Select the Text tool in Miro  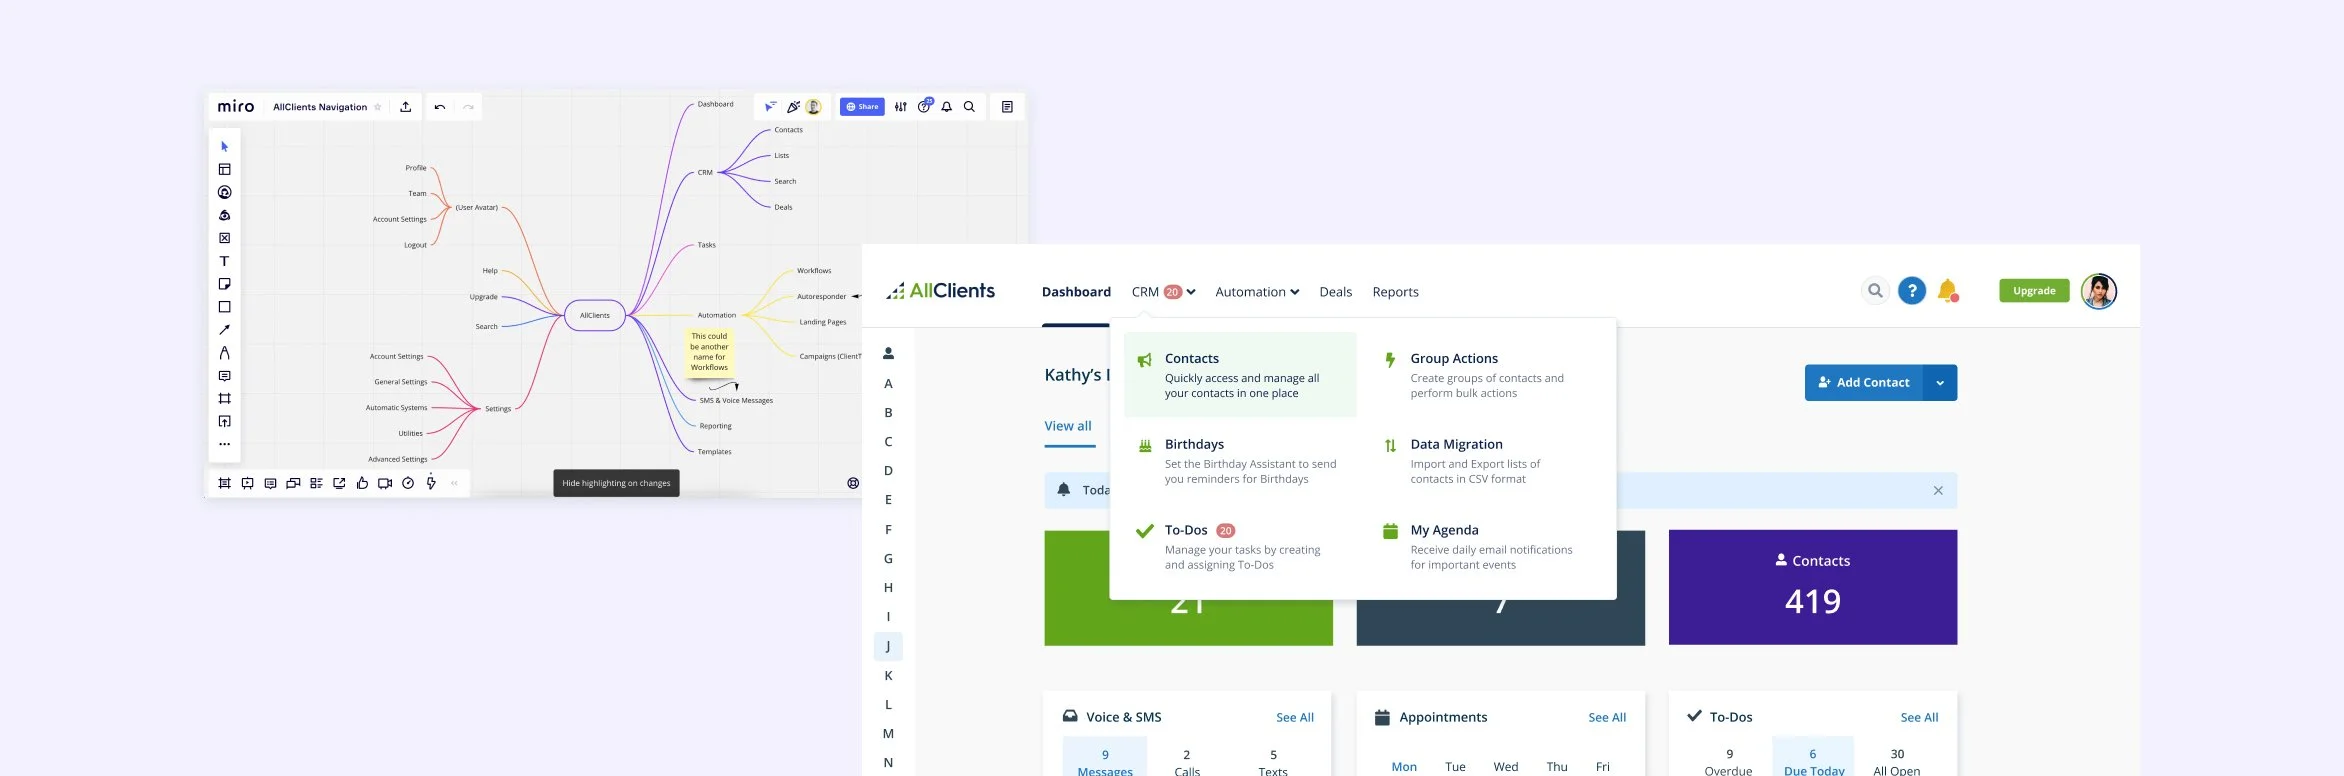pyautogui.click(x=224, y=261)
